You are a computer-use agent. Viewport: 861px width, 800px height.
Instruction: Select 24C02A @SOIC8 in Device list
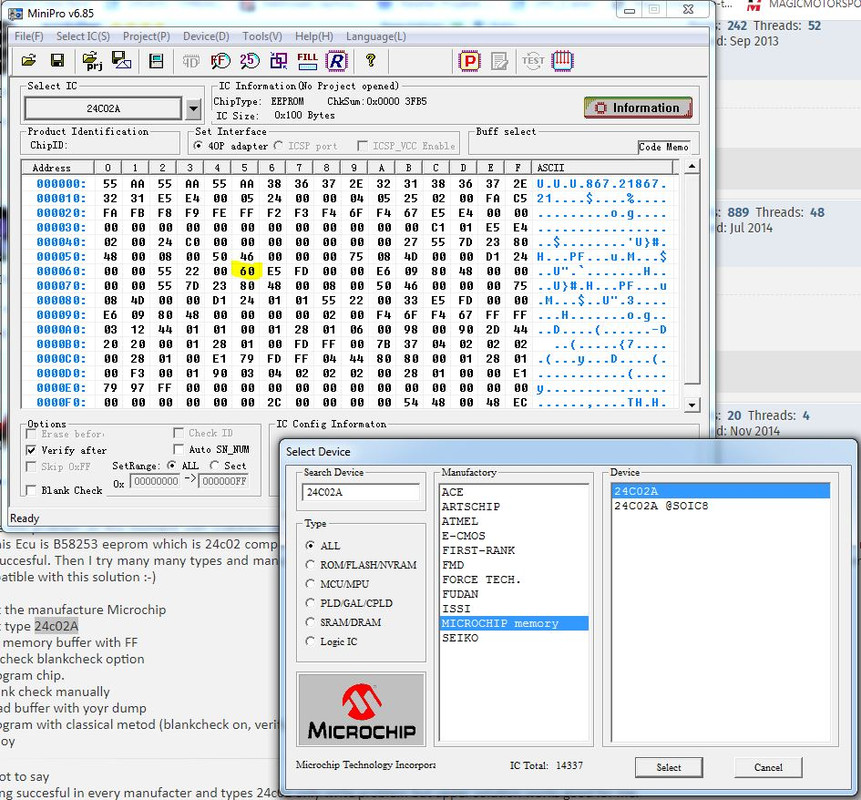[x=661, y=506]
